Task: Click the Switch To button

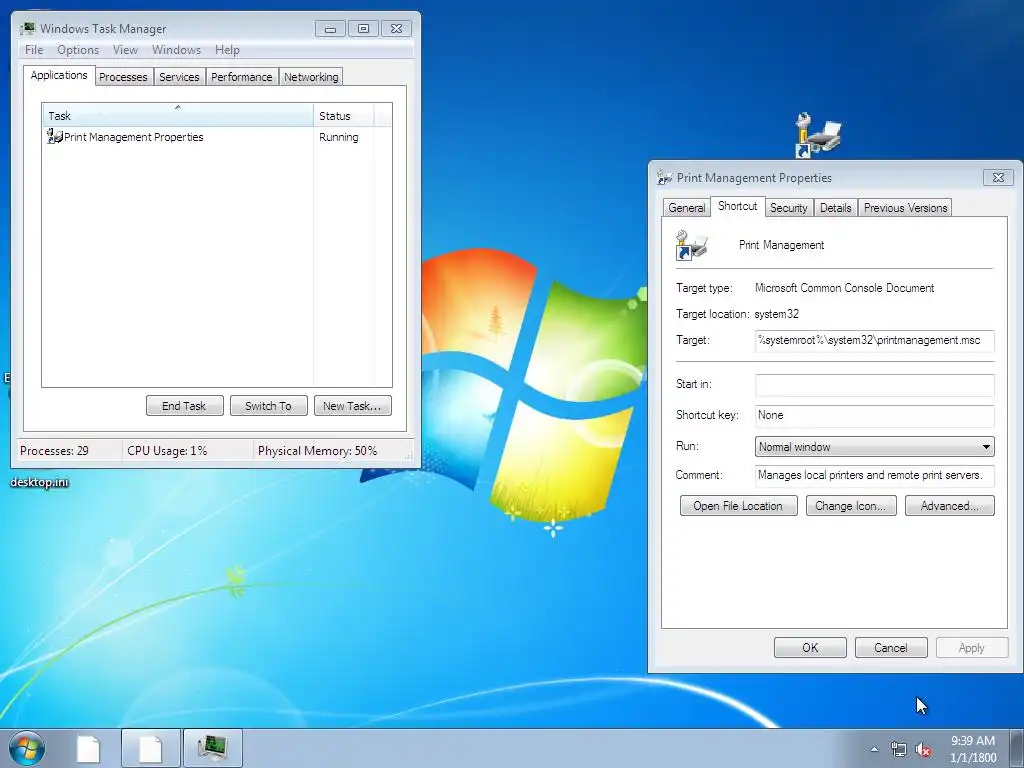Action: click(x=268, y=406)
